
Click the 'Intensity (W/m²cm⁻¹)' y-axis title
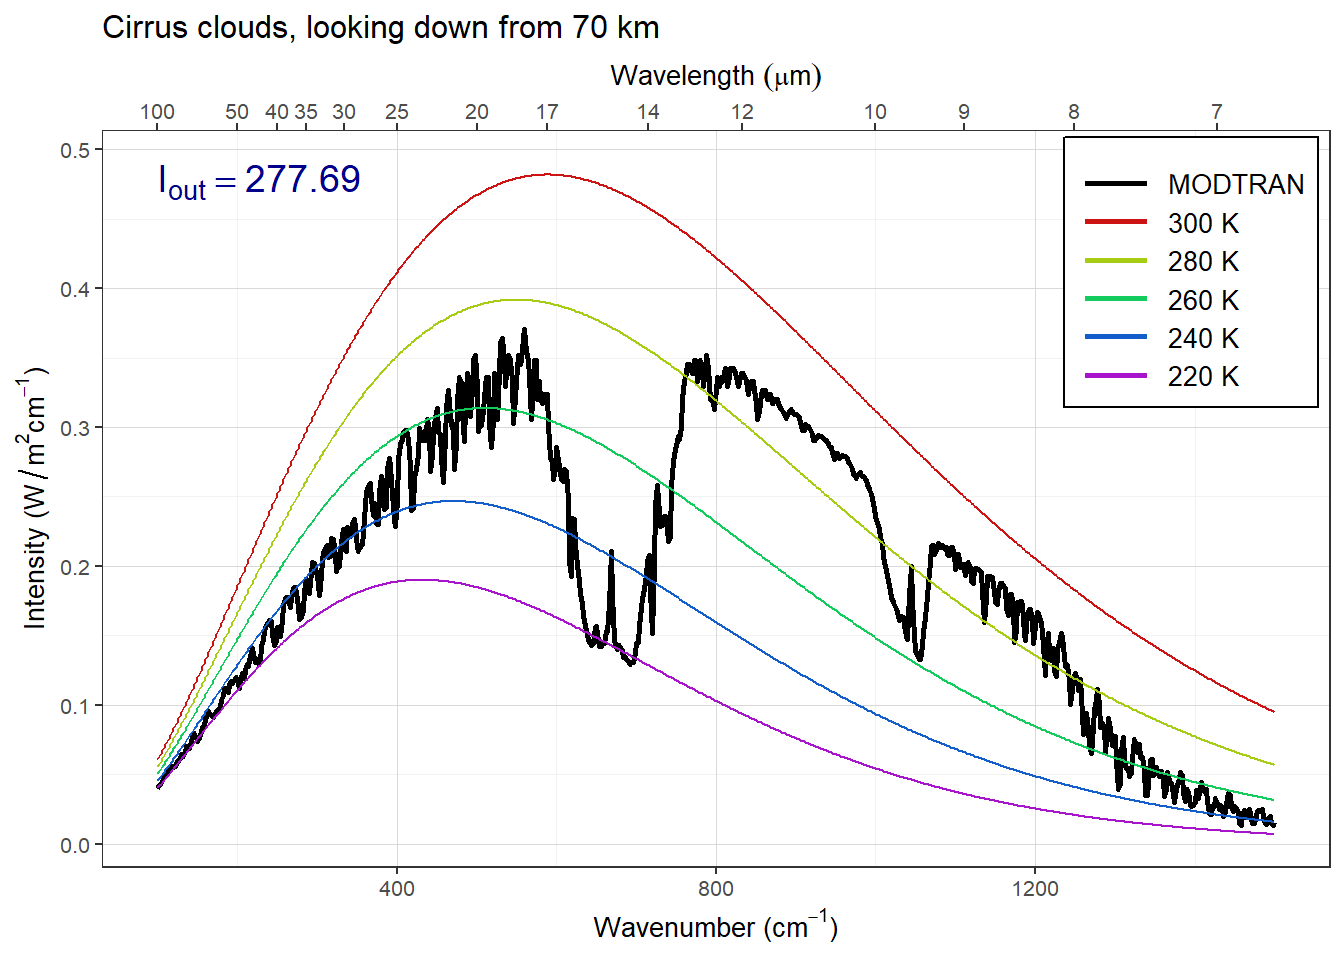point(35,497)
